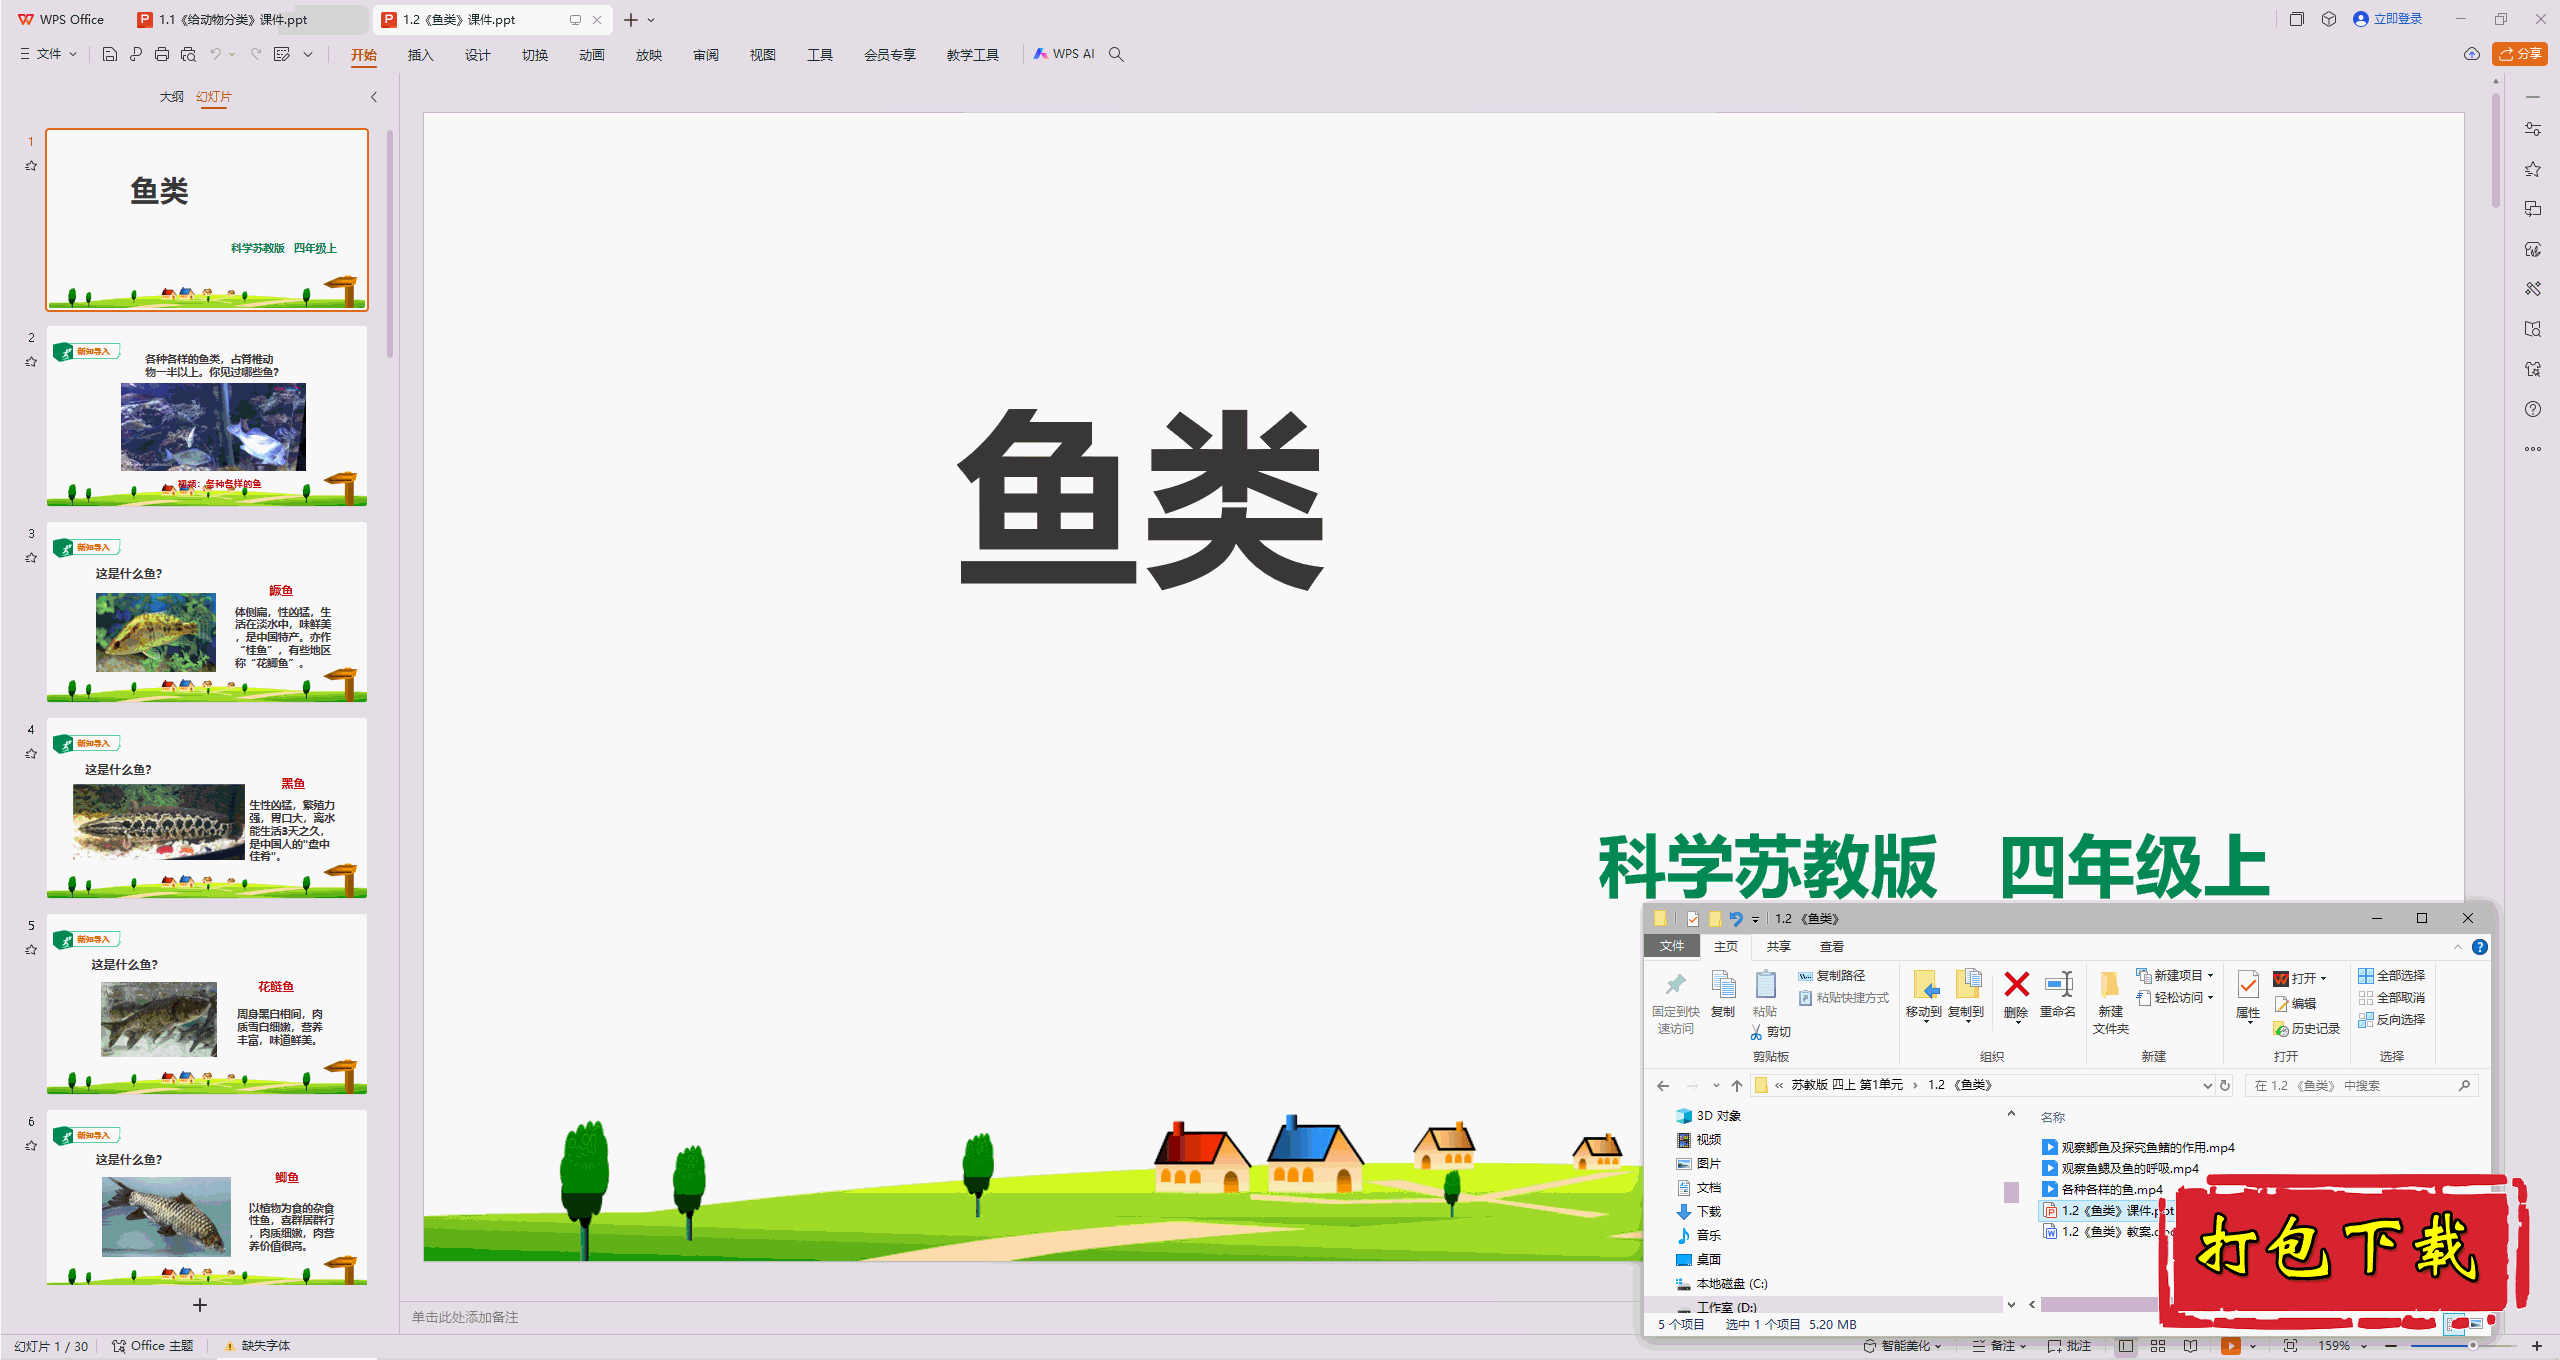Click the star marker under slide 1 number
Viewport: 2560px width, 1360px height.
click(31, 166)
